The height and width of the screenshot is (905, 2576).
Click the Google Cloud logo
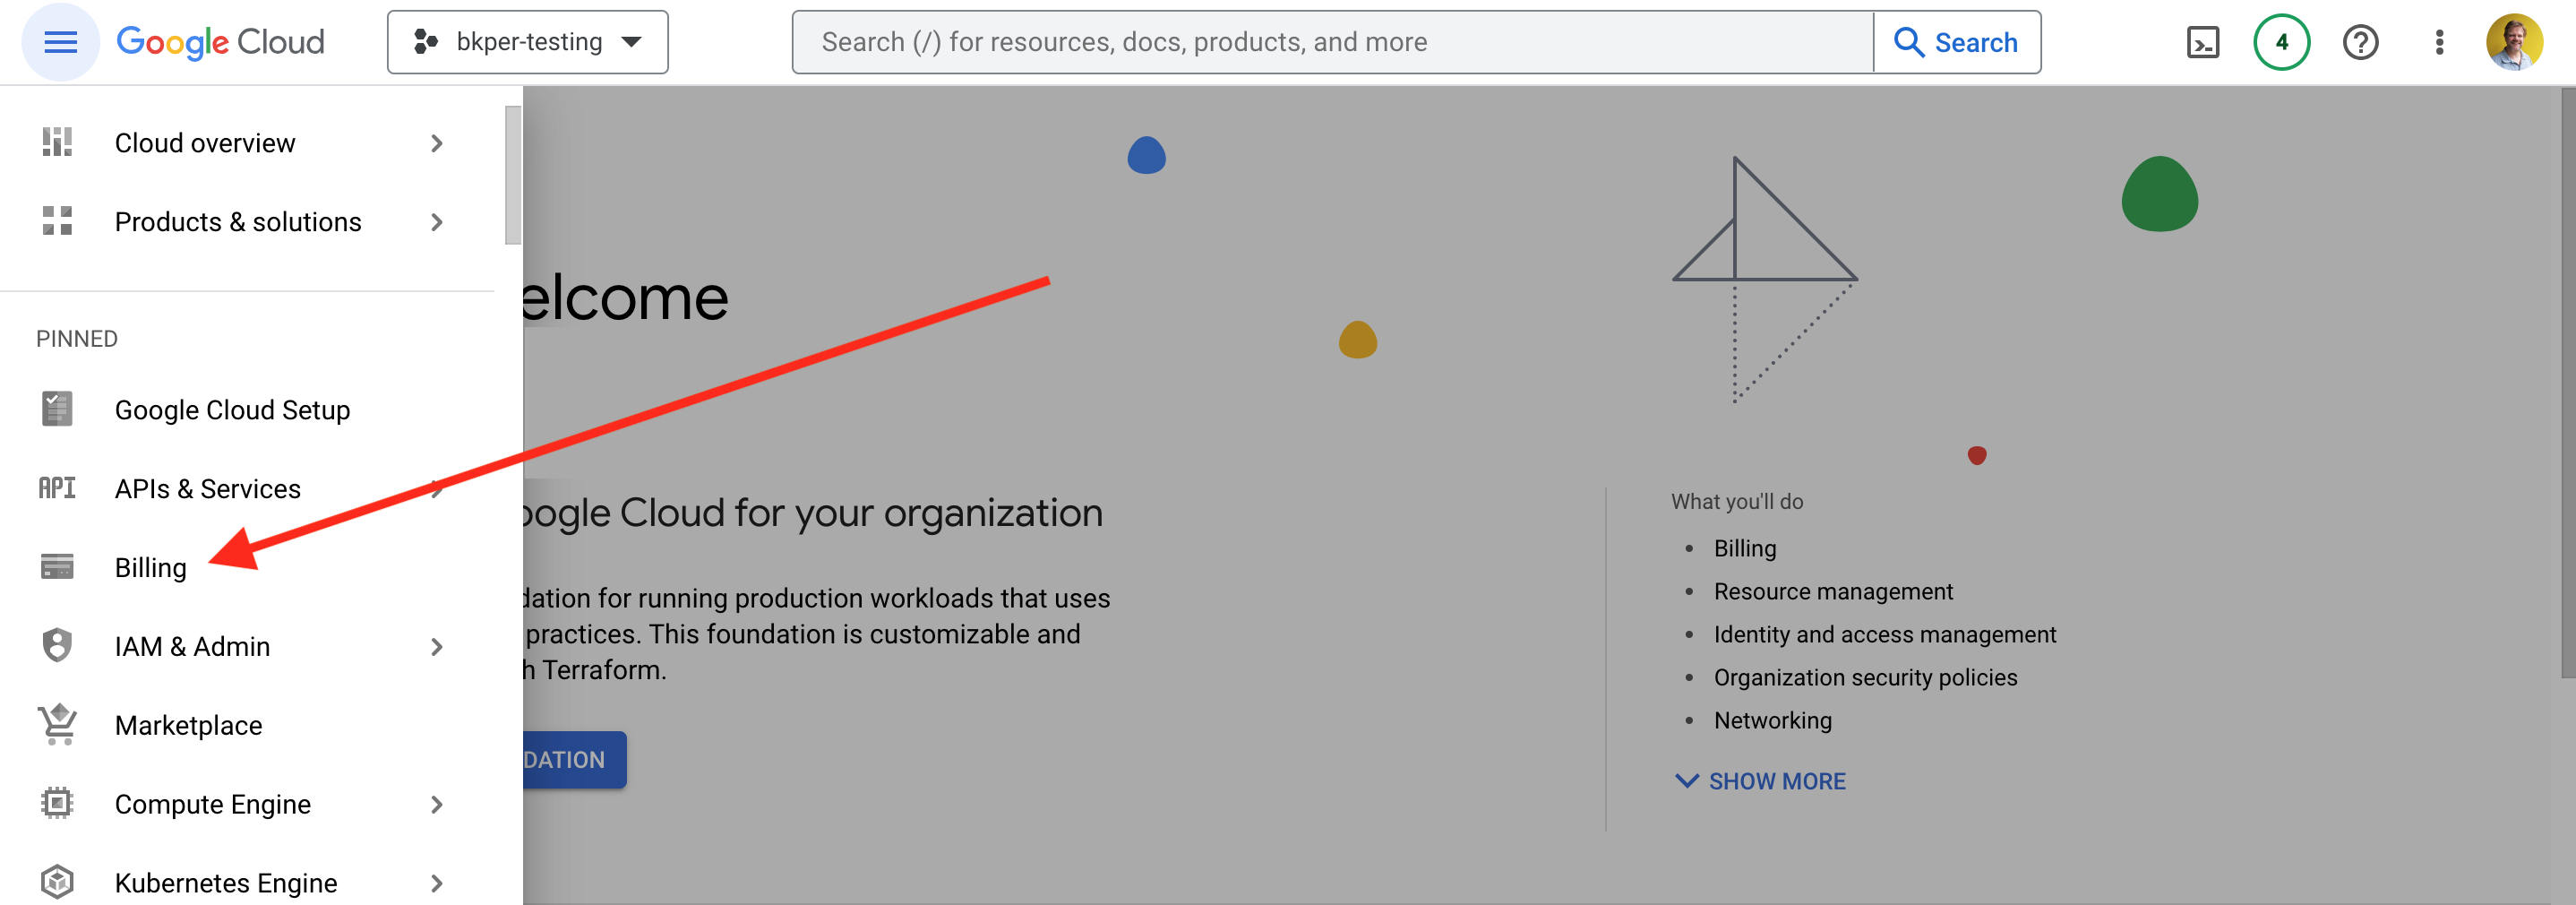pyautogui.click(x=220, y=41)
